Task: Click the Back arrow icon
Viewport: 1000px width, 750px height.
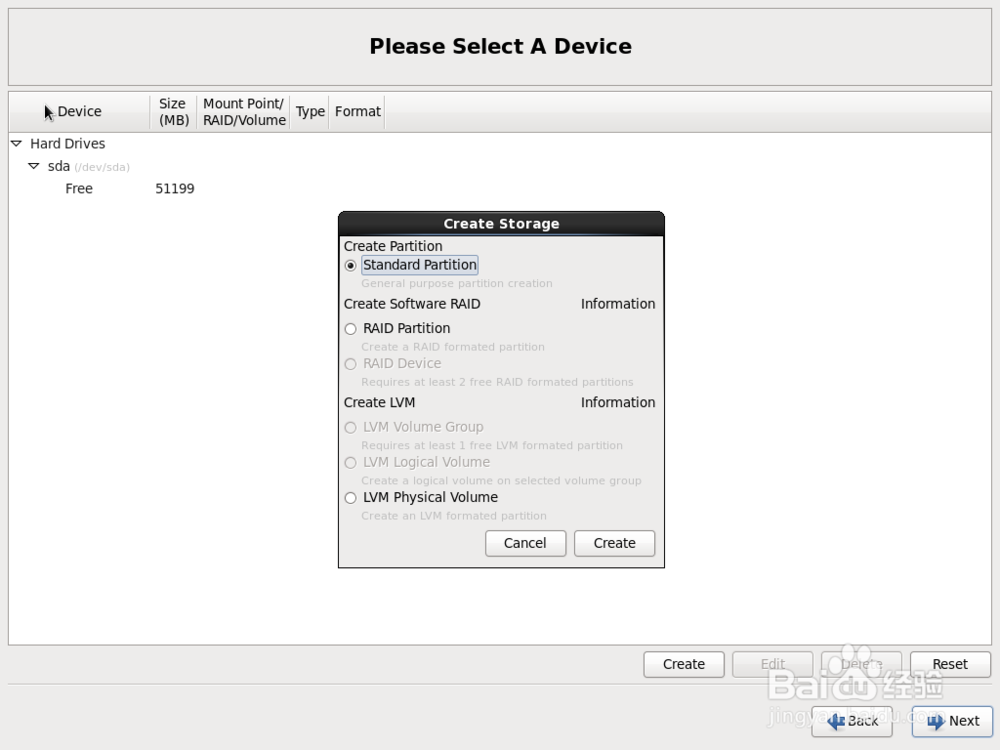Action: click(836, 721)
